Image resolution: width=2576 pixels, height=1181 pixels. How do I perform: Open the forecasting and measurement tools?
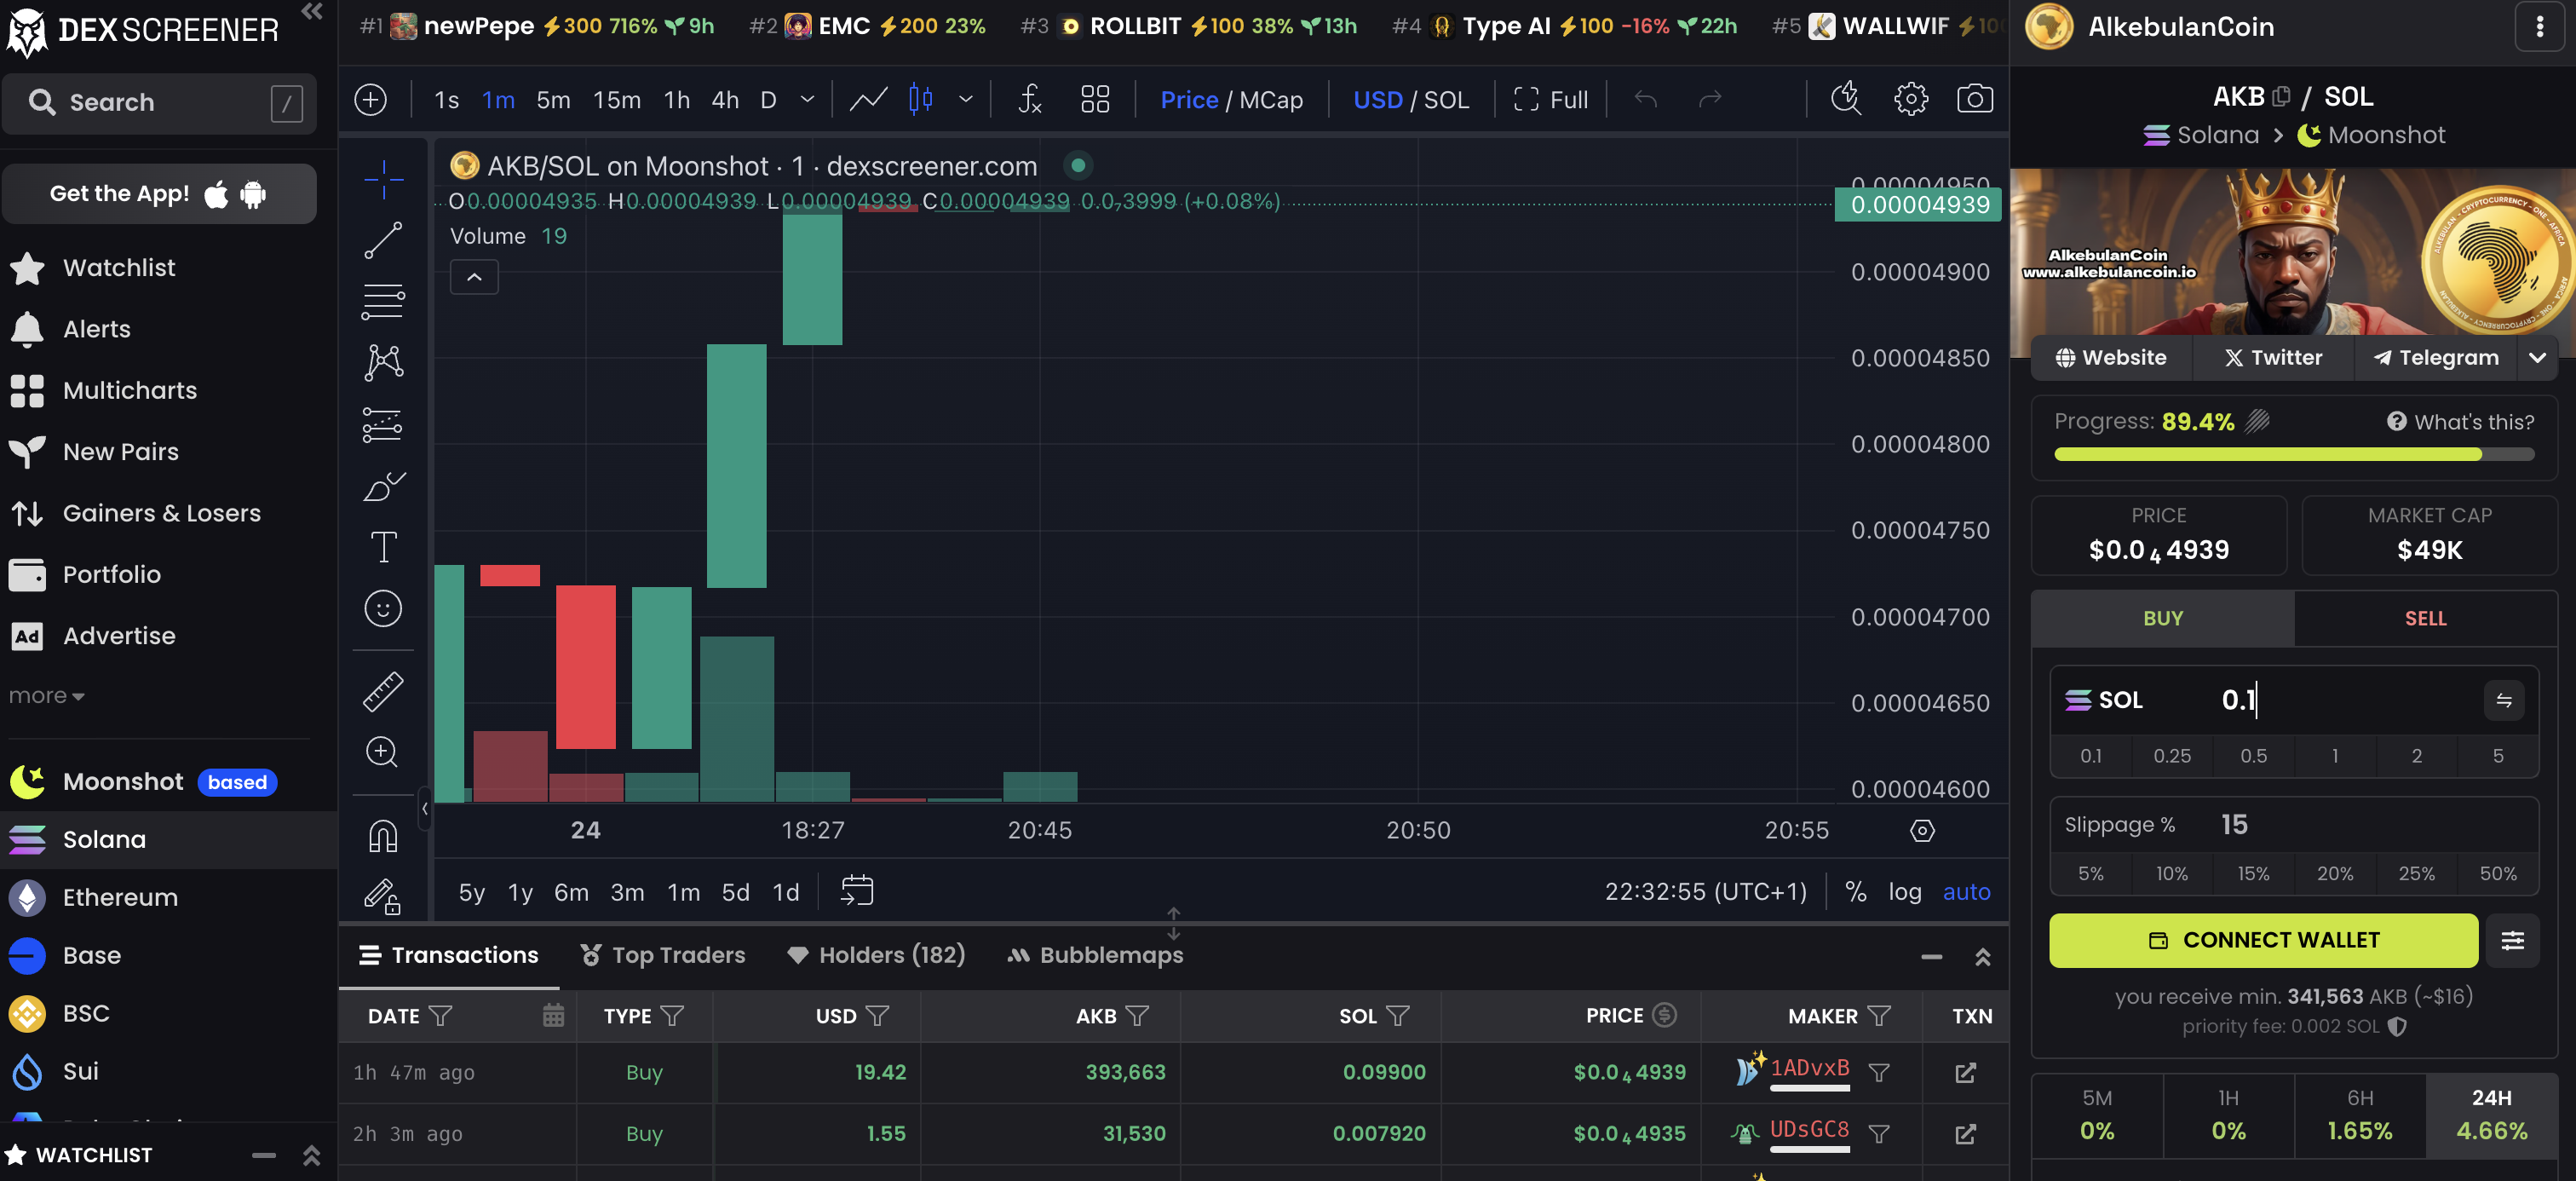tap(383, 425)
